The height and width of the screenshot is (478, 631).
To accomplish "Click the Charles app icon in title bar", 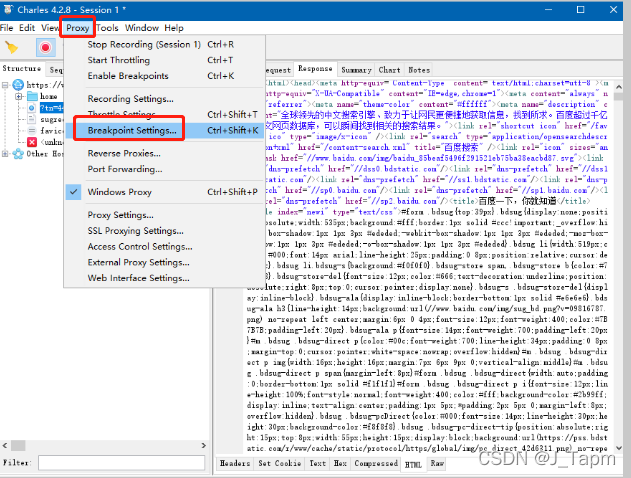I will pyautogui.click(x=7, y=9).
